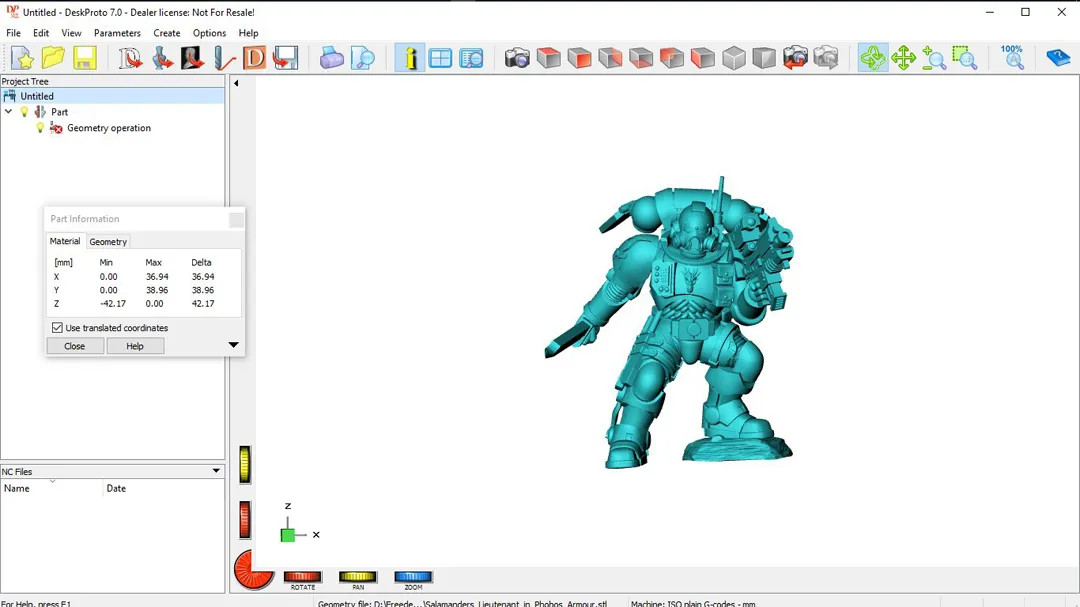Click the yellow vertical pan thumbwheel

[x=245, y=464]
